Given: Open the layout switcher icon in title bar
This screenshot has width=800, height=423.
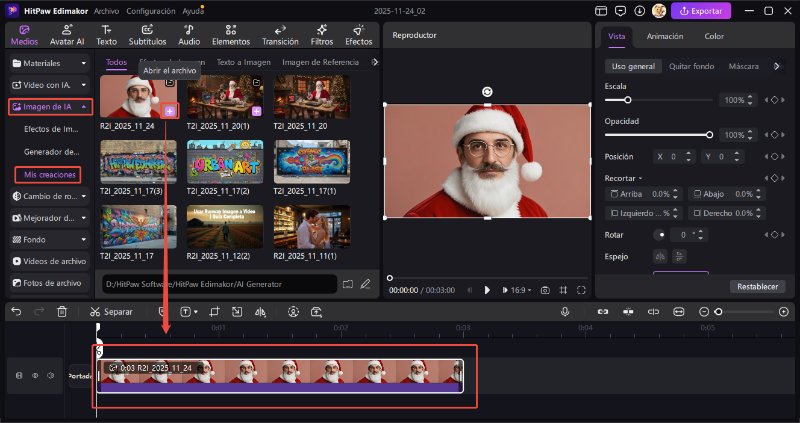Looking at the screenshot, I should pyautogui.click(x=601, y=11).
